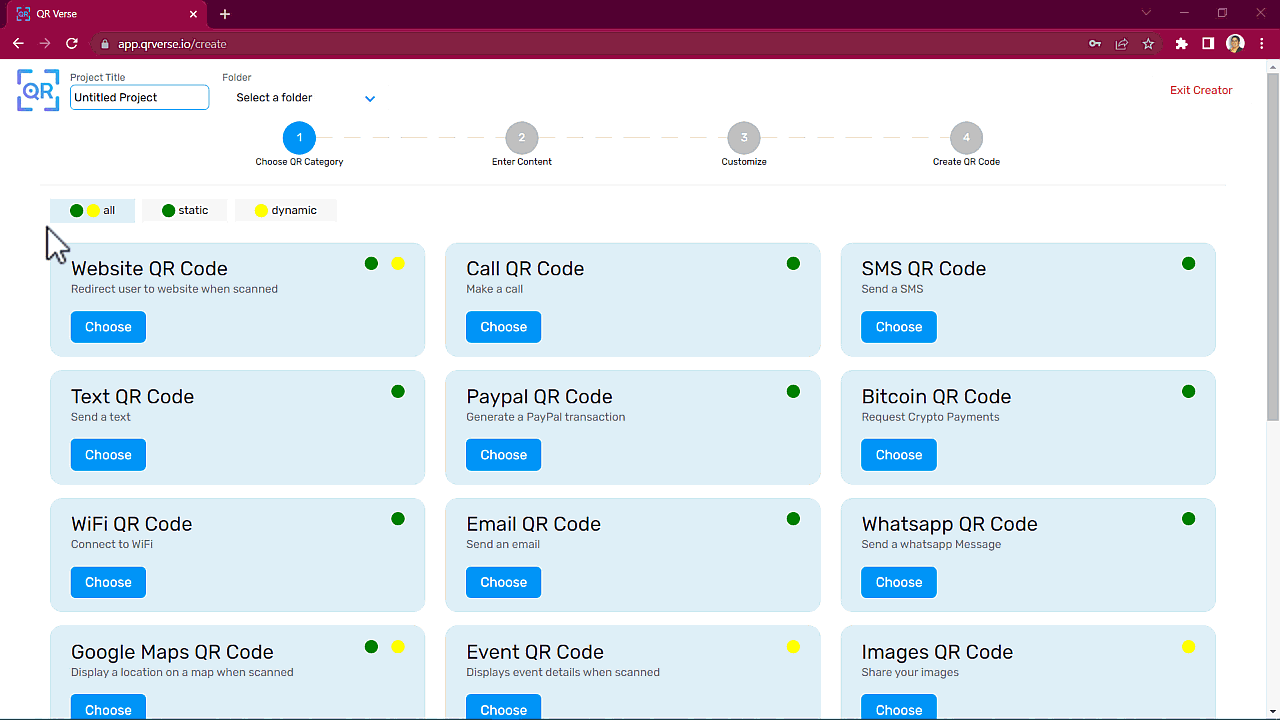Screen dimensions: 1280x720
Task: Choose the SMS QR Code option
Action: point(899,327)
